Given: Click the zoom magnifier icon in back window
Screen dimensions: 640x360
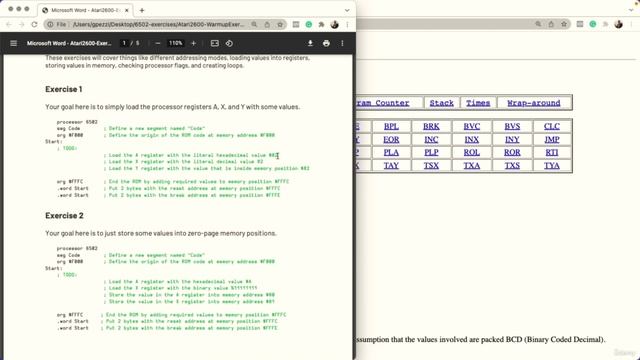Looking at the screenshot, I should pyautogui.click(x=538, y=24).
